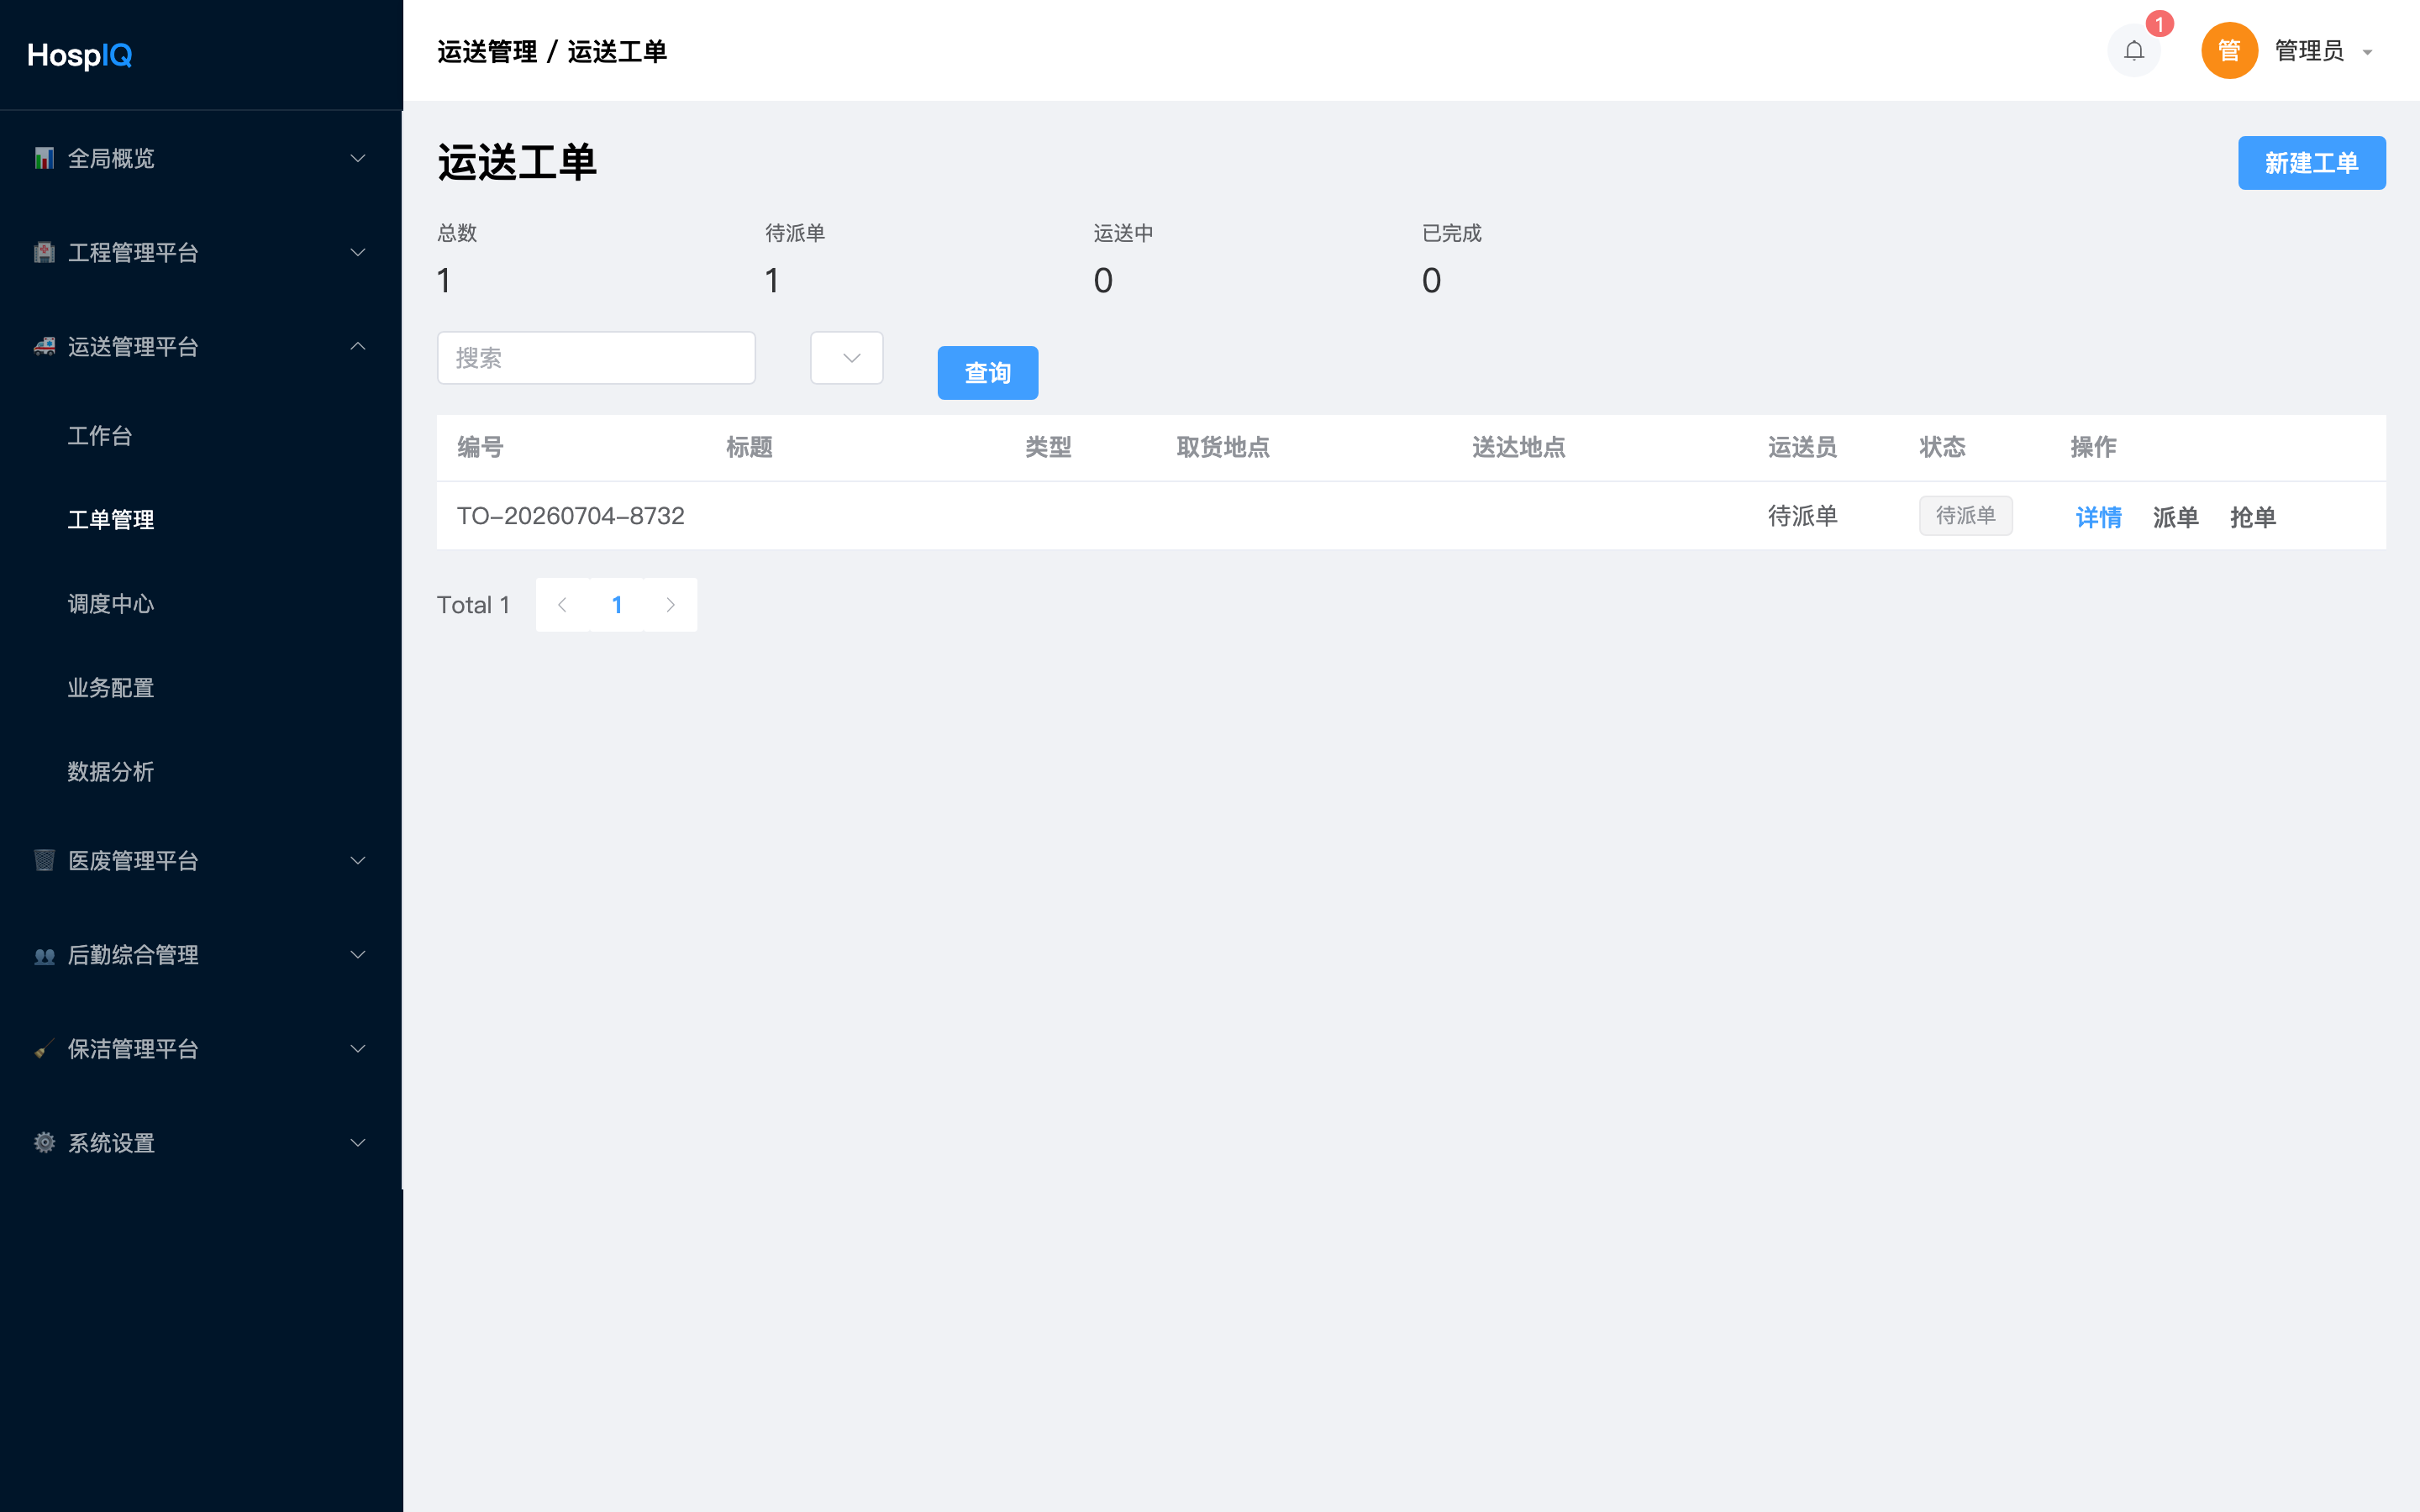Expand 医废管理平台 menu chevron
Screen dimensions: 2420x1512
click(x=357, y=860)
